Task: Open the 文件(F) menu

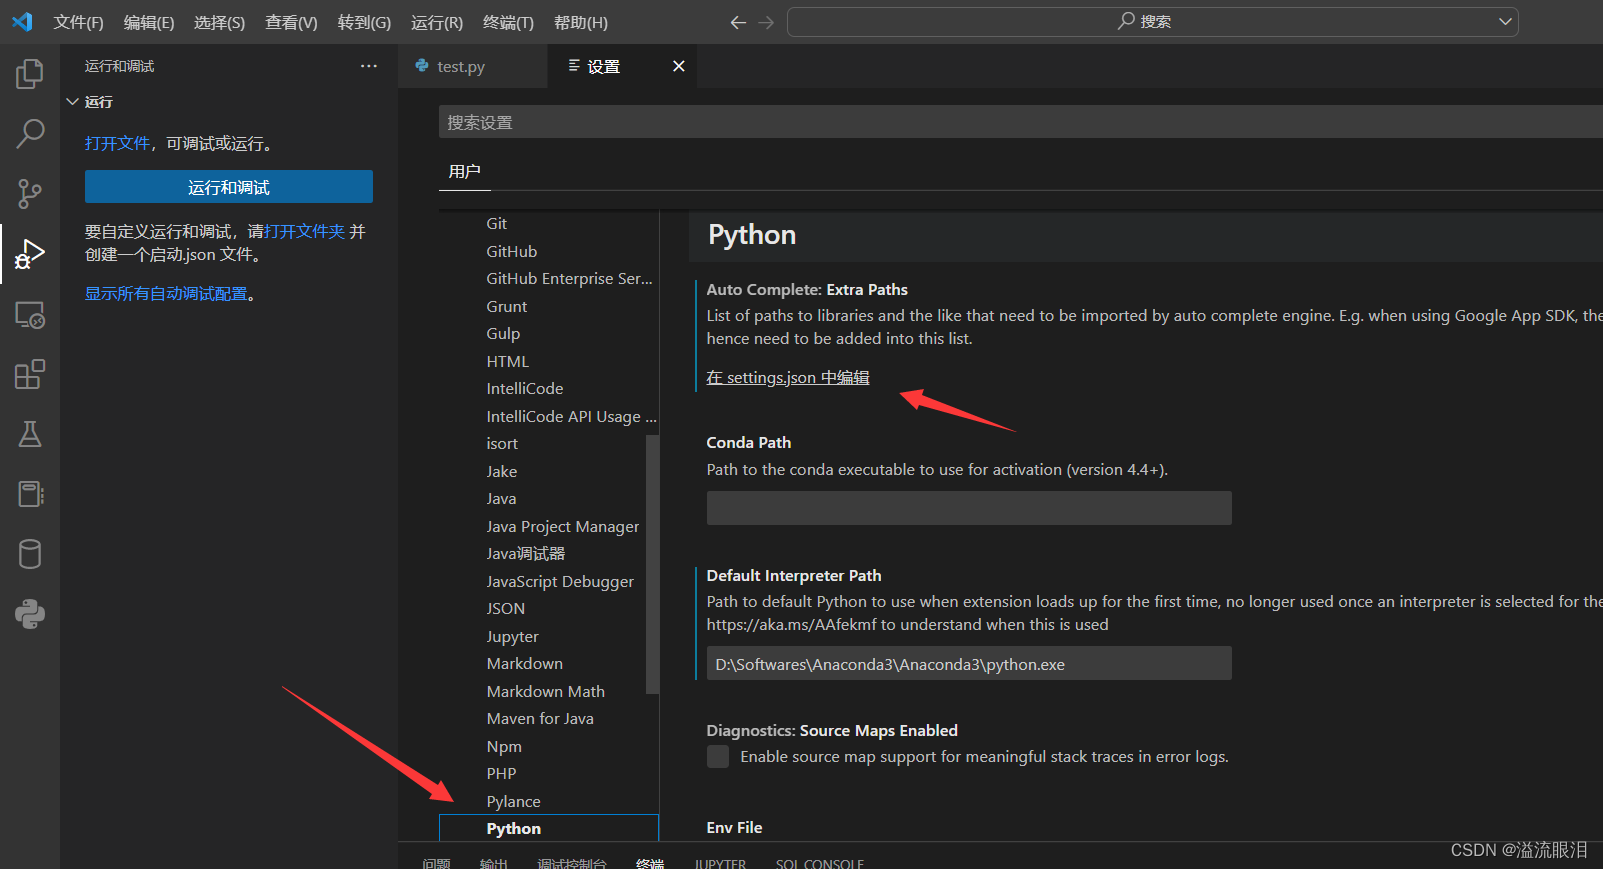Action: (78, 22)
